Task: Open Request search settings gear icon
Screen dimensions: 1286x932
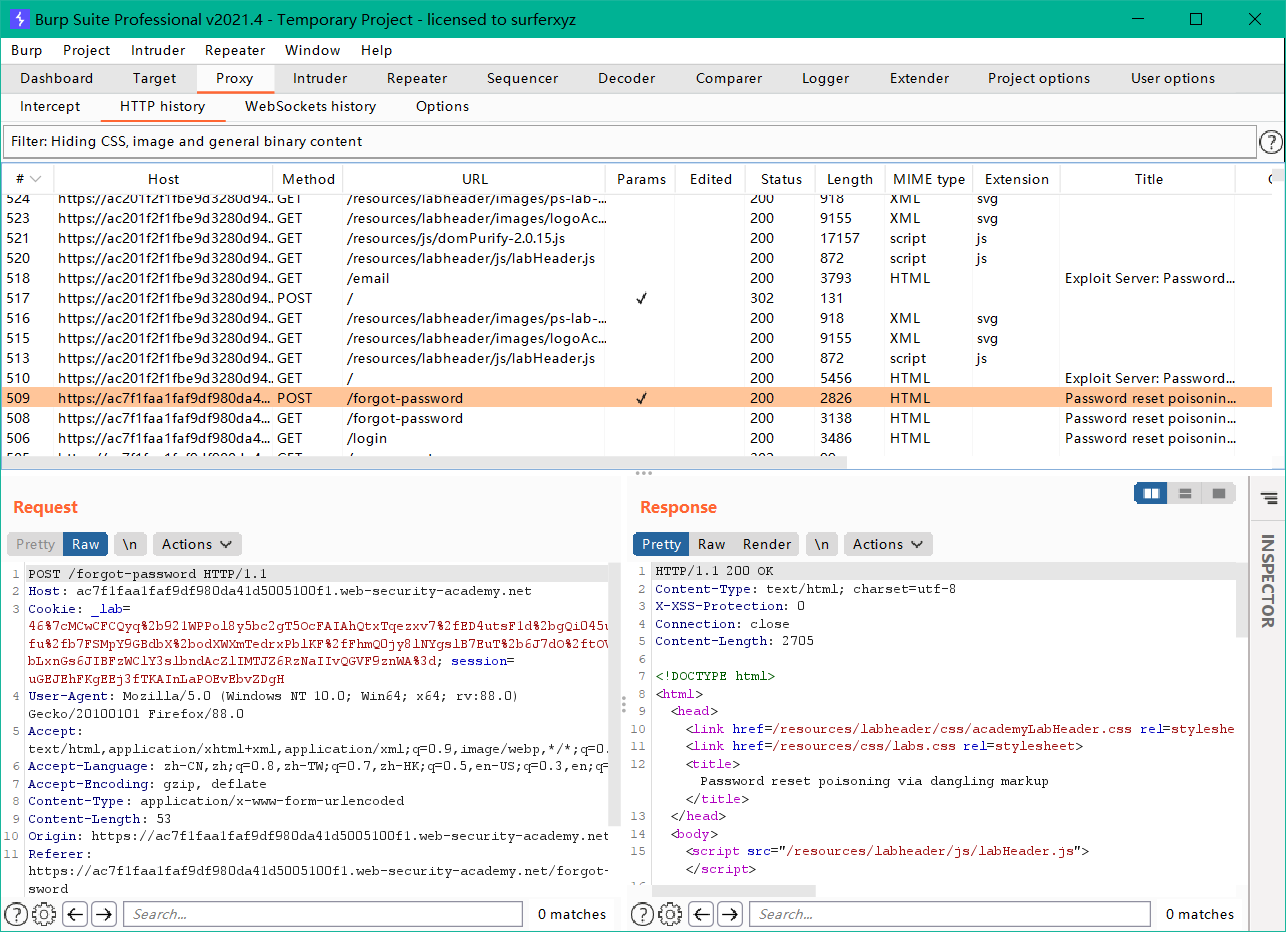Action: coord(44,914)
